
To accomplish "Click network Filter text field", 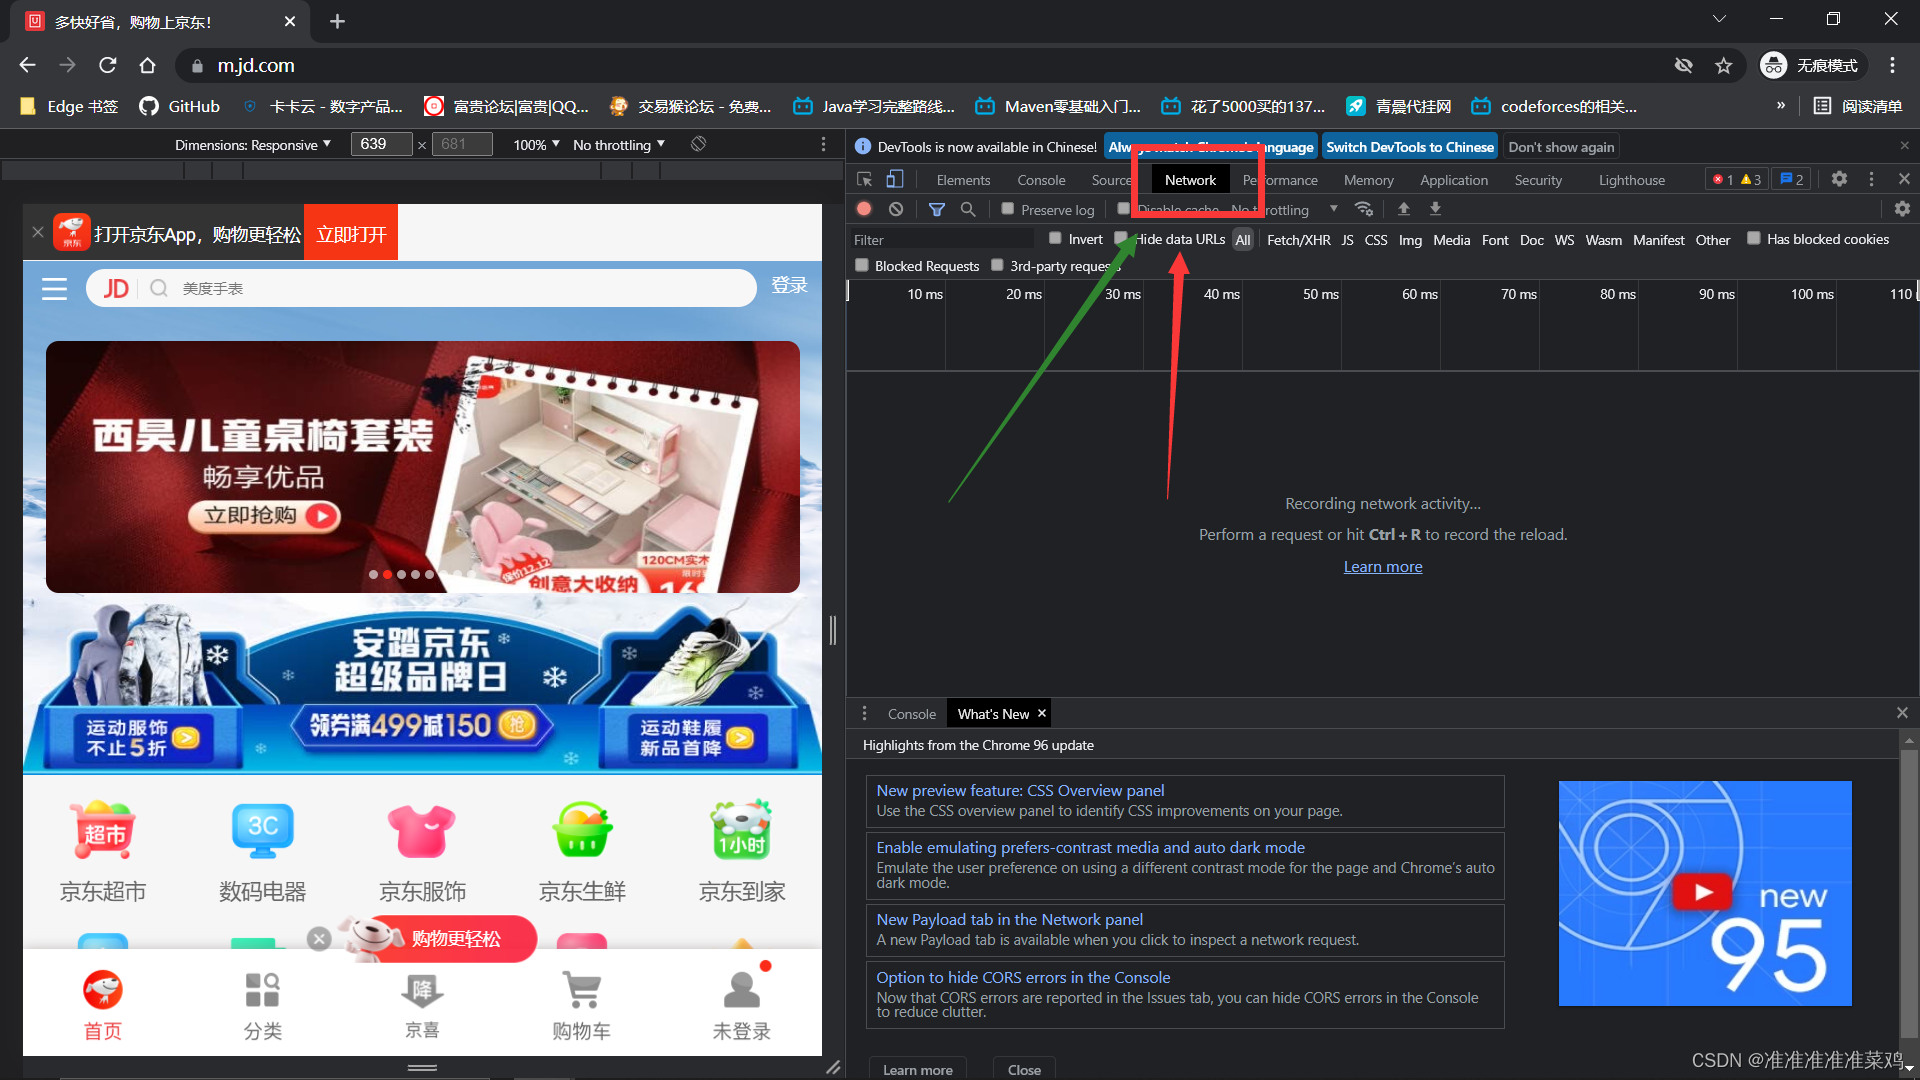I will click(x=941, y=240).
